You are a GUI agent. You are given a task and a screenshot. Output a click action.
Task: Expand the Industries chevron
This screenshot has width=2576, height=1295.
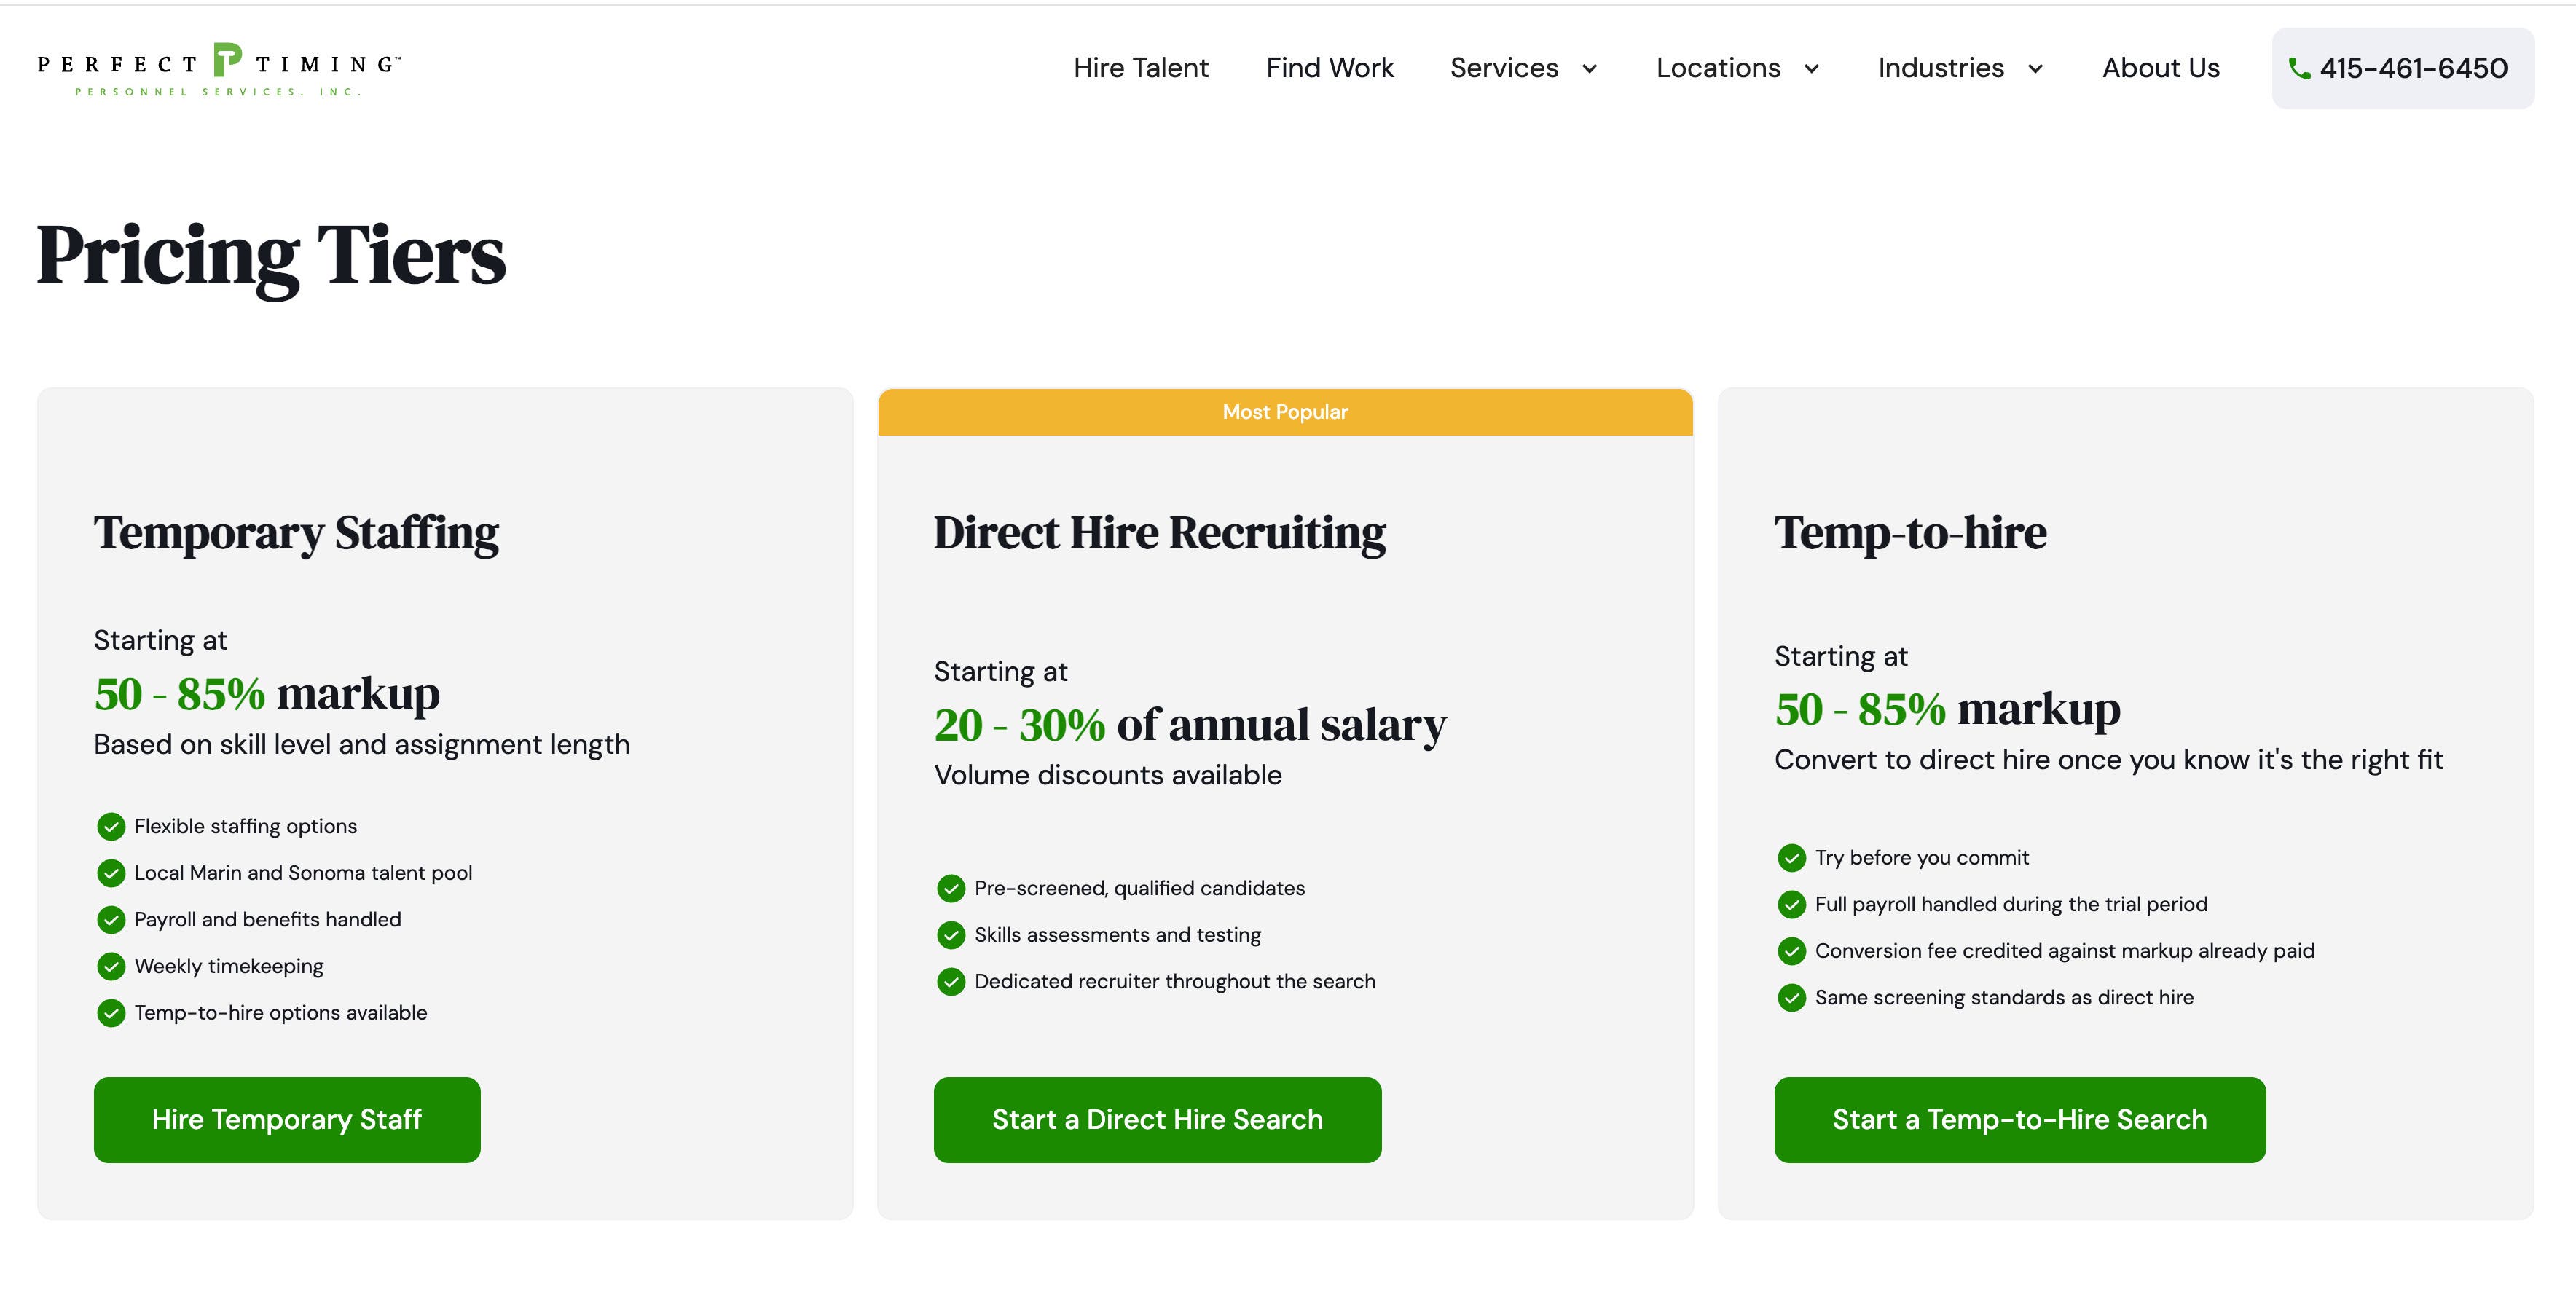click(2035, 69)
